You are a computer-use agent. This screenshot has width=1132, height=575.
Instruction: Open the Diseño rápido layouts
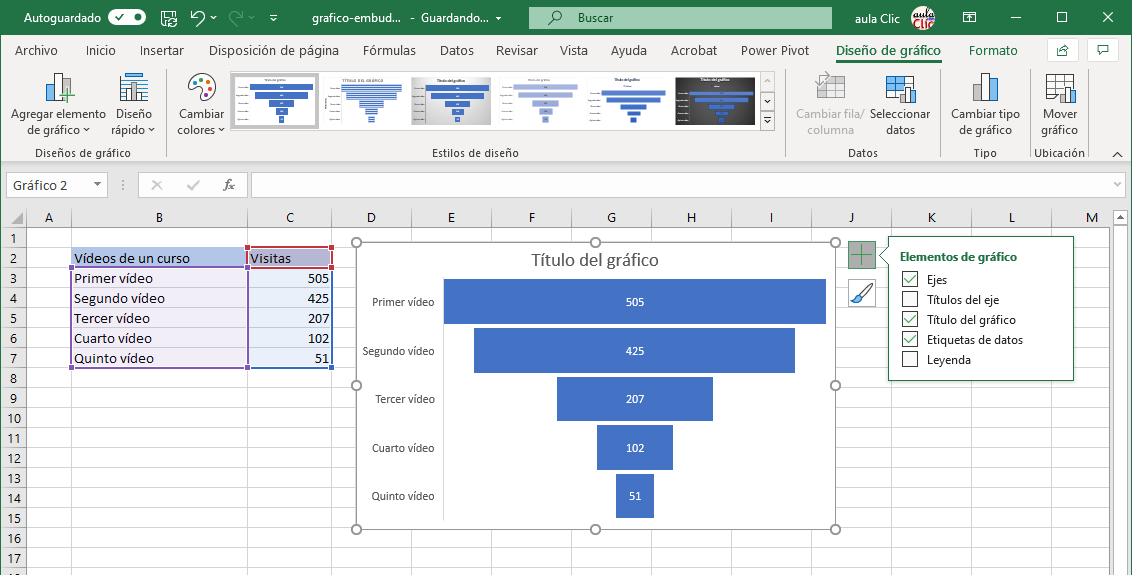point(133,106)
